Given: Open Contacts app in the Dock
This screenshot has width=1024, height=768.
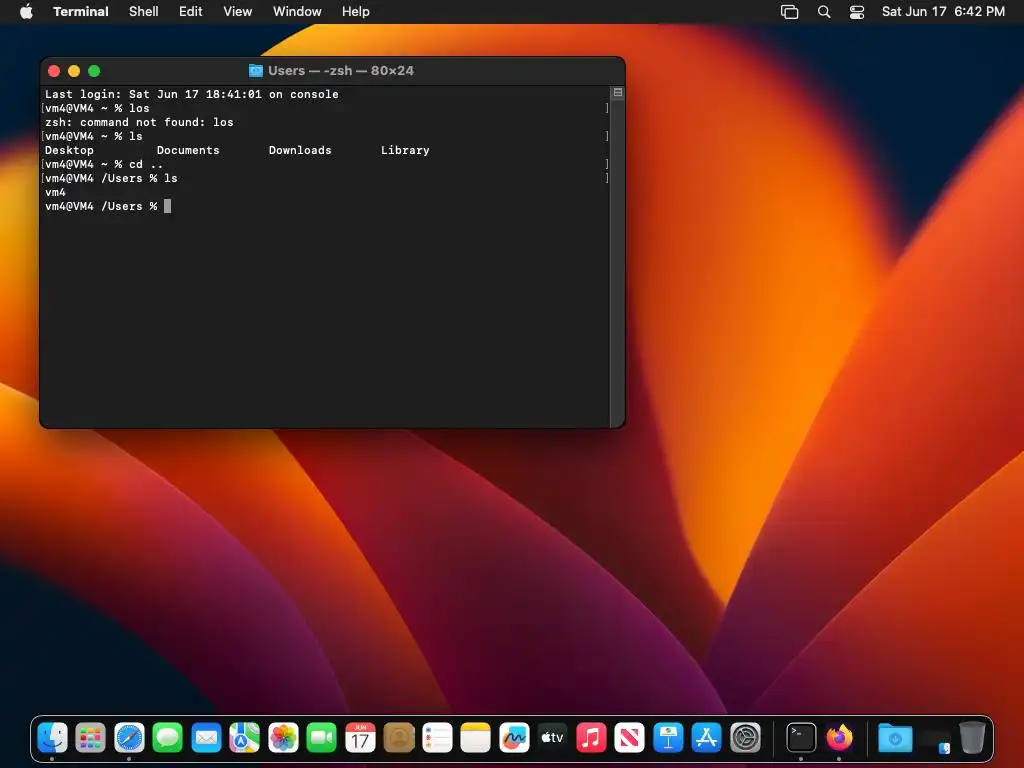Looking at the screenshot, I should click(398, 738).
